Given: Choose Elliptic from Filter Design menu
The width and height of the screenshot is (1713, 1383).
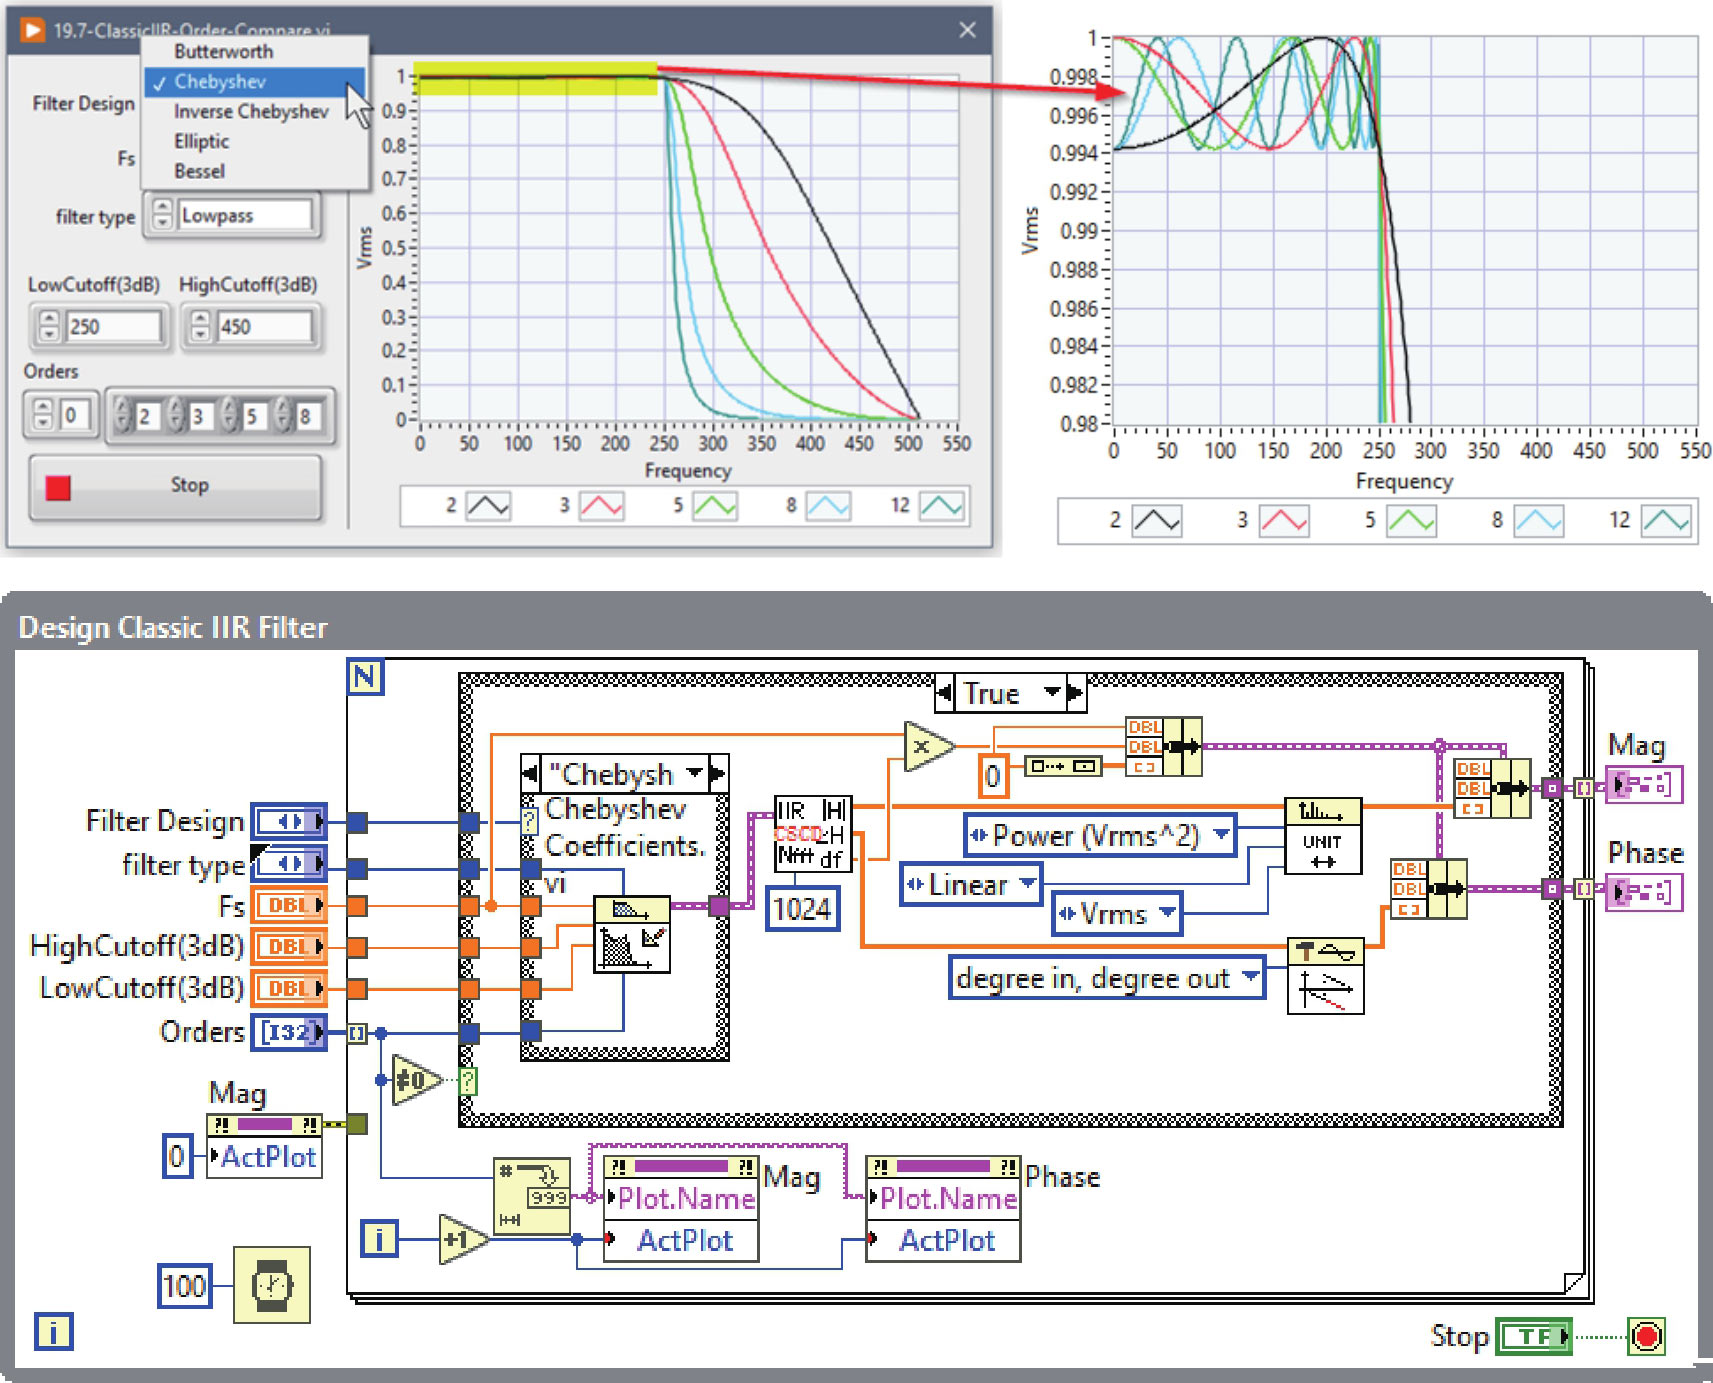Looking at the screenshot, I should [202, 141].
